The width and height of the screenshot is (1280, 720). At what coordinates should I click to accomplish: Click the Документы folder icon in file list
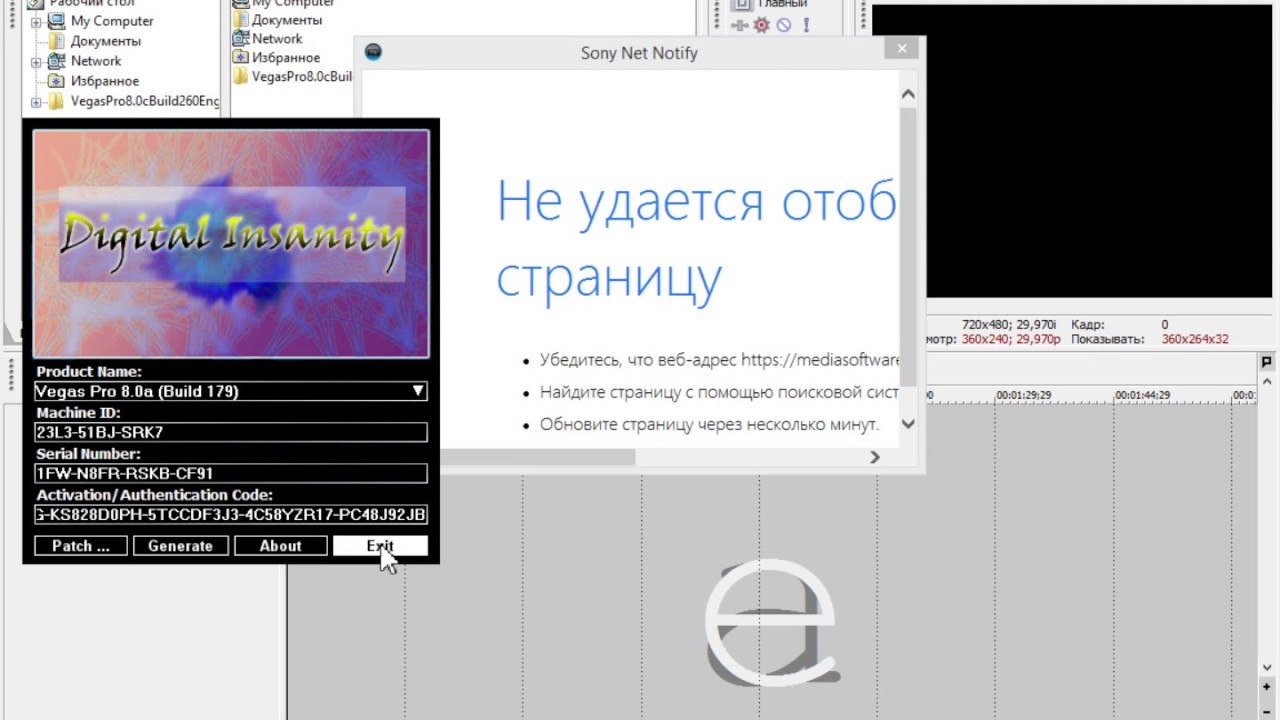[240, 19]
